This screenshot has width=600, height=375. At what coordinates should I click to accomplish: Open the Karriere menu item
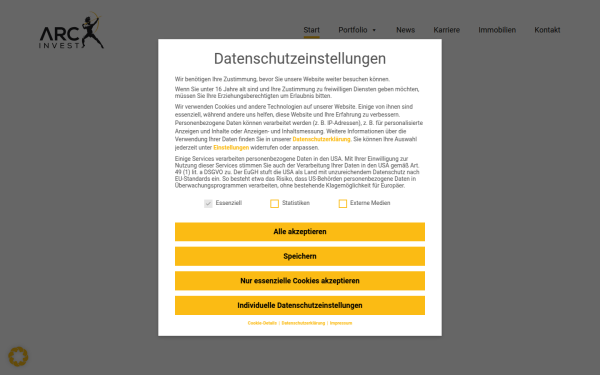[447, 30]
